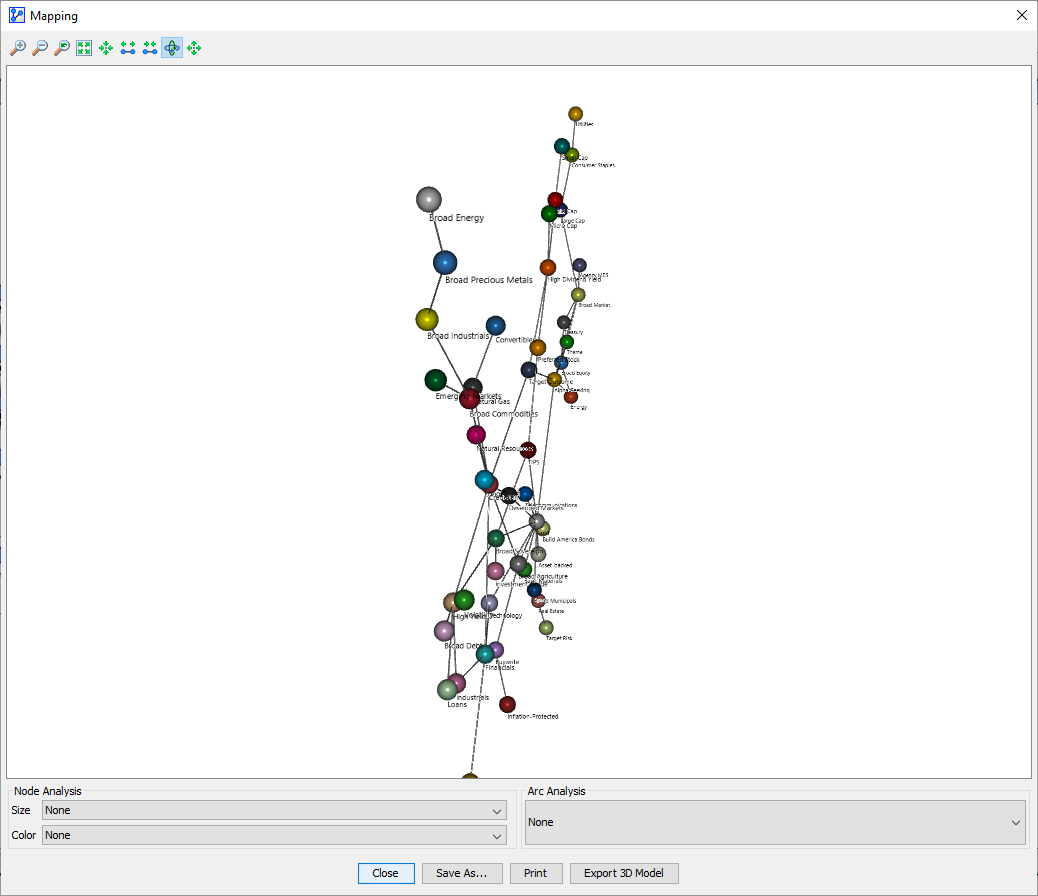Click the Print button
The image size is (1038, 896).
[535, 873]
